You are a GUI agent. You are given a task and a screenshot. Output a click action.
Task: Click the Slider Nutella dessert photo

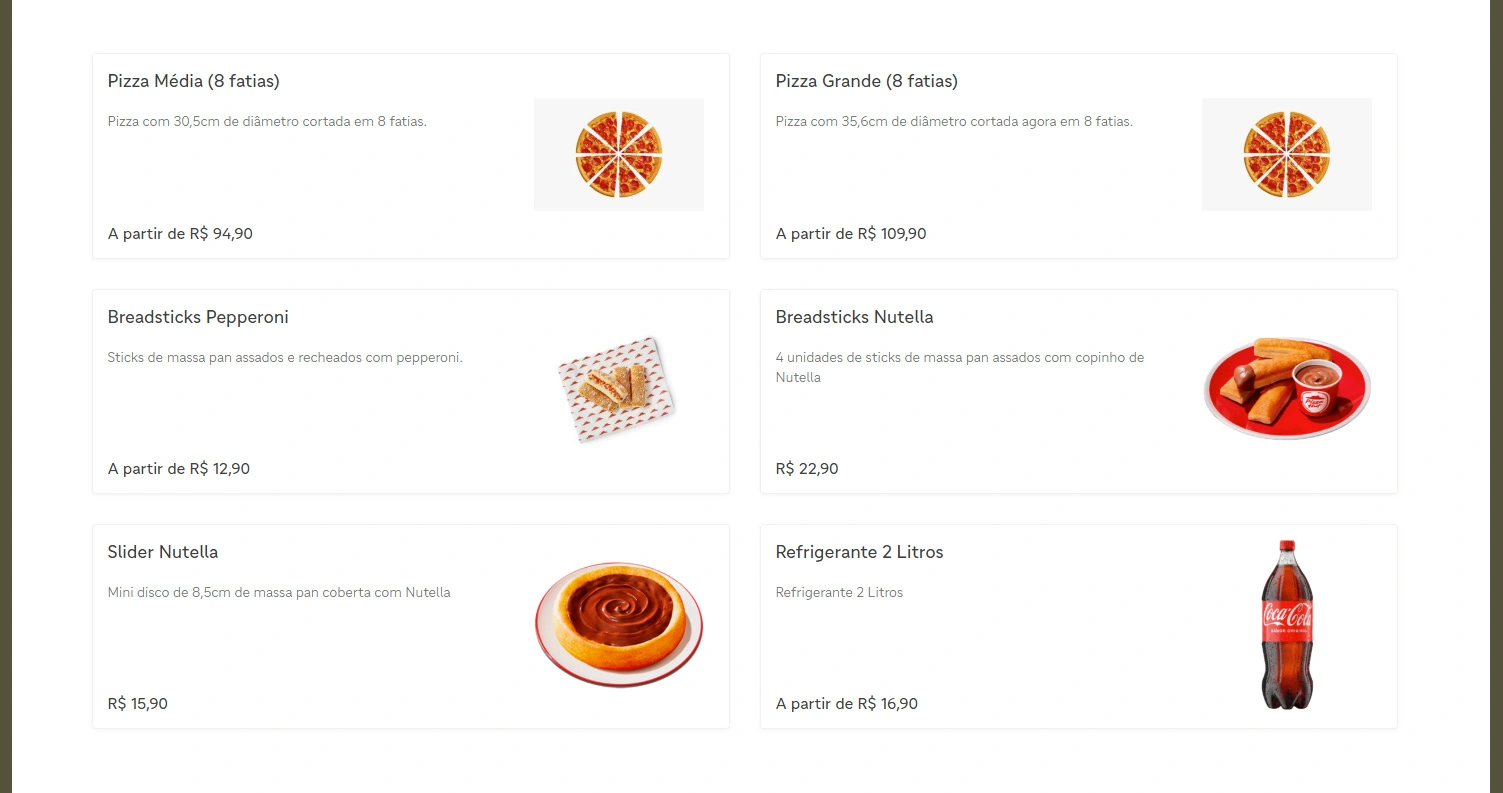point(618,624)
